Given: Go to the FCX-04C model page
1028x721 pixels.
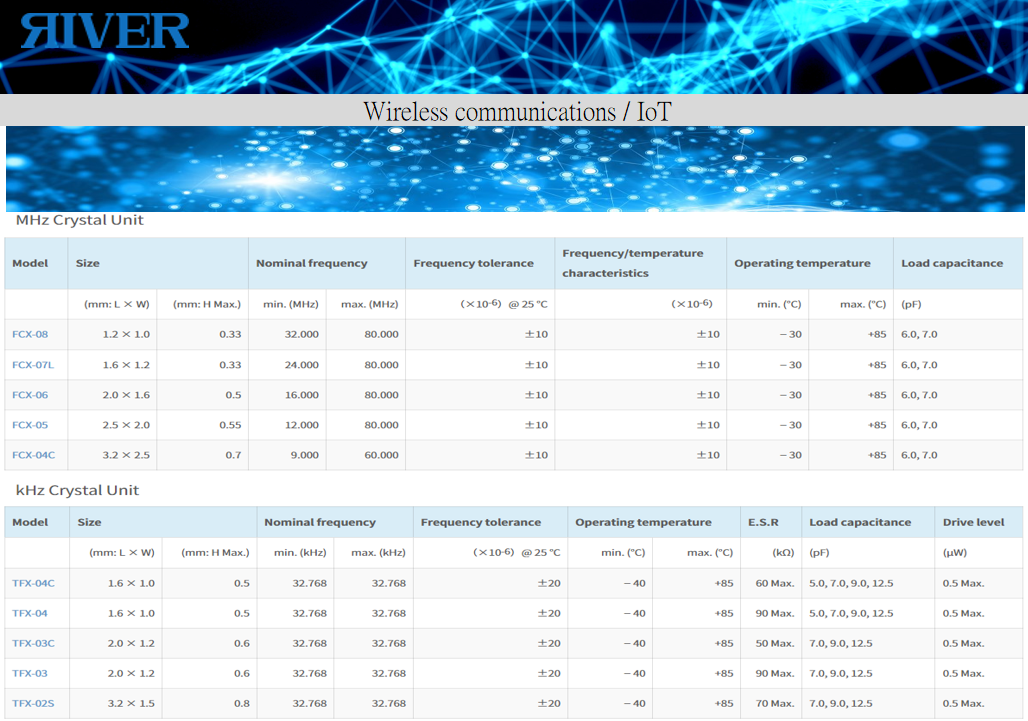Looking at the screenshot, I should [x=33, y=455].
